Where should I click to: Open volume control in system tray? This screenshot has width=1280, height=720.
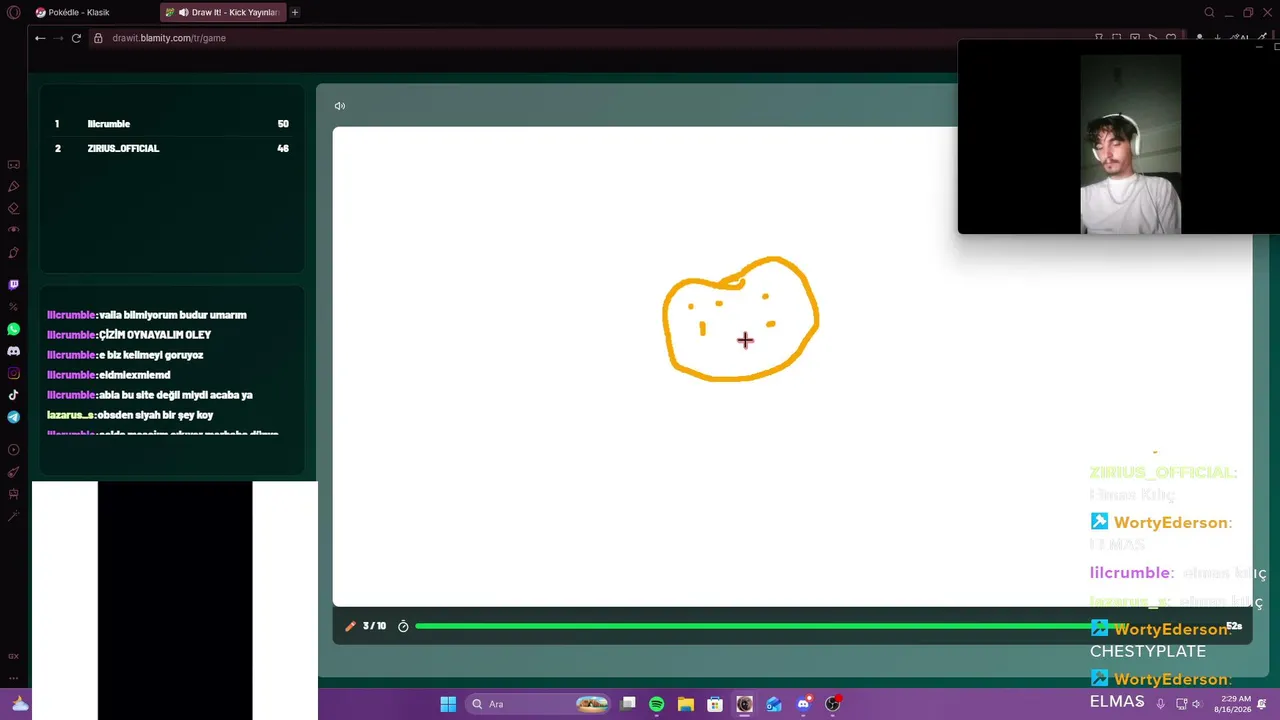[1196, 704]
